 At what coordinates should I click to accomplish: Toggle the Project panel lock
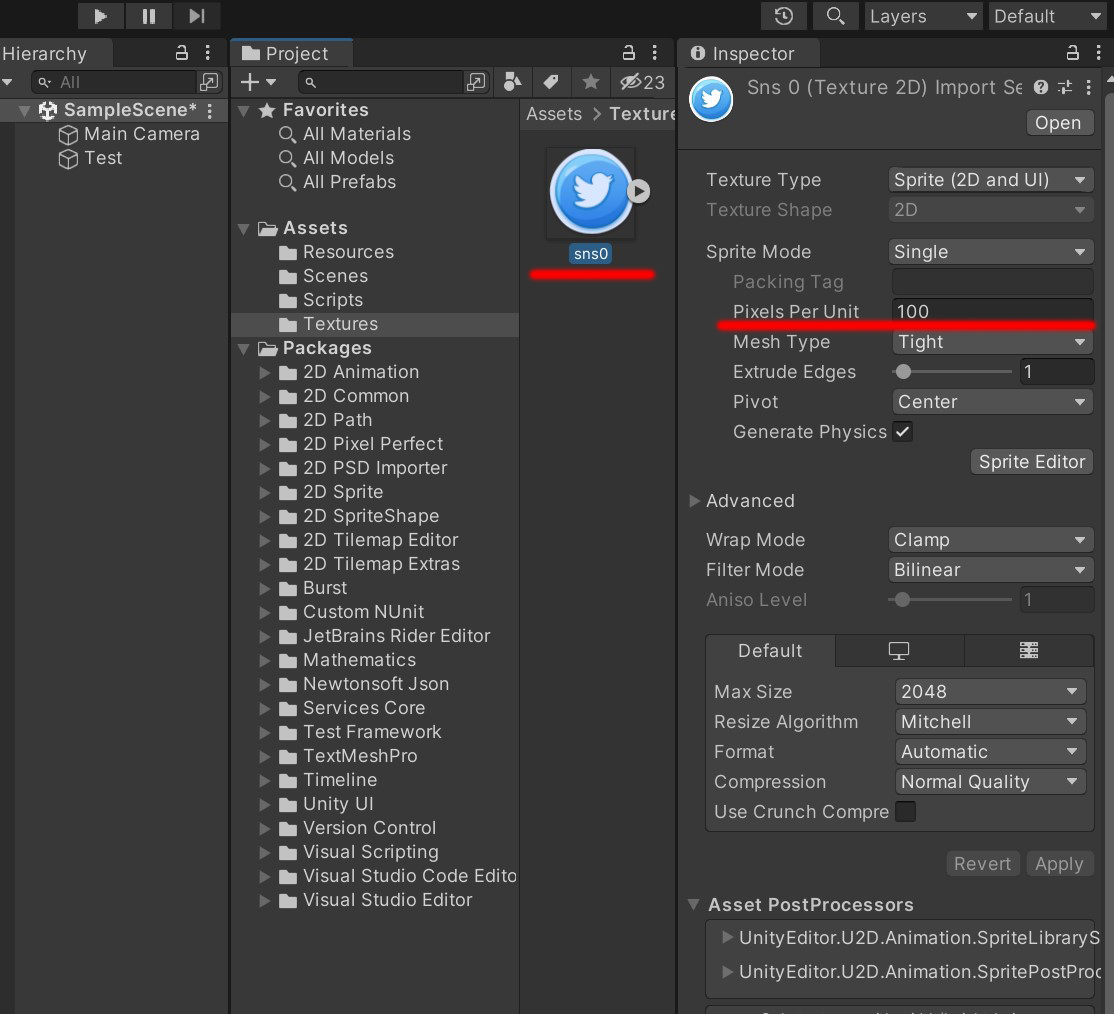pyautogui.click(x=629, y=53)
